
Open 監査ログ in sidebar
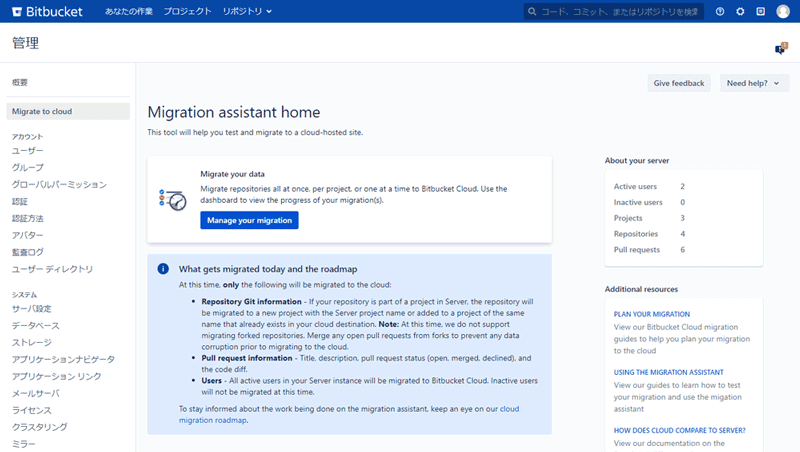pos(28,252)
